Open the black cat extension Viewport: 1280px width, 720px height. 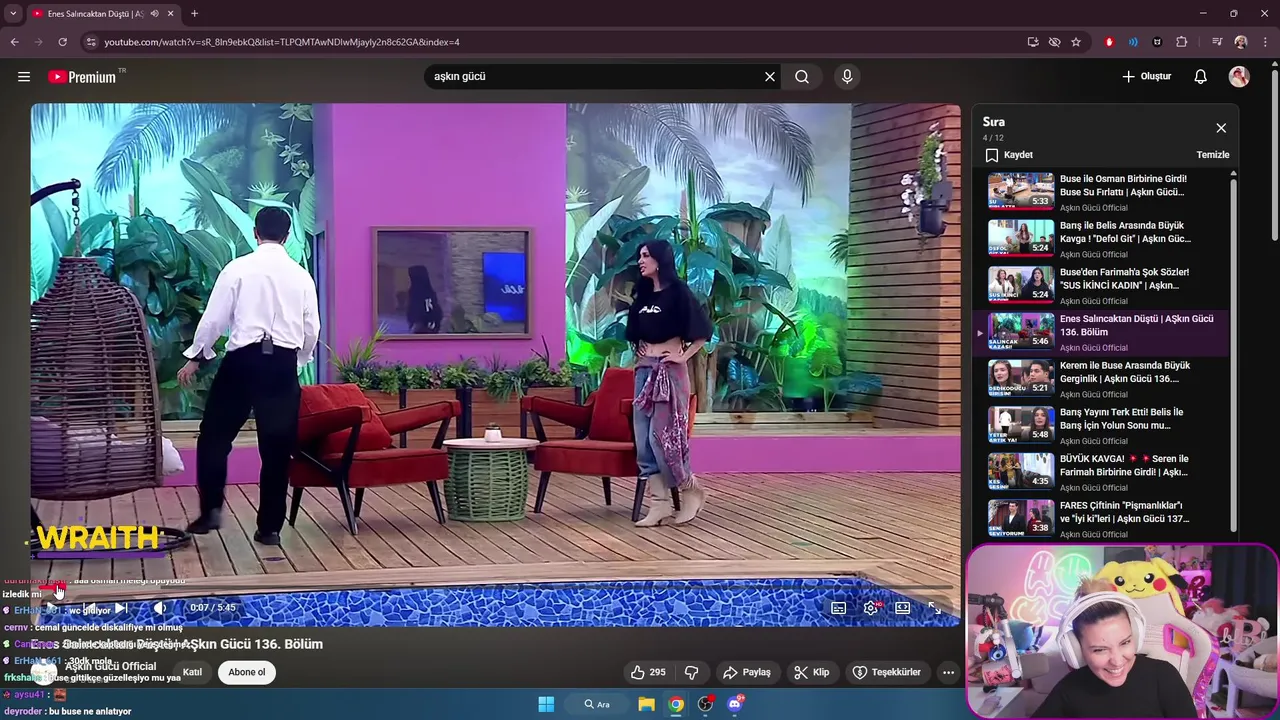coord(1157,42)
